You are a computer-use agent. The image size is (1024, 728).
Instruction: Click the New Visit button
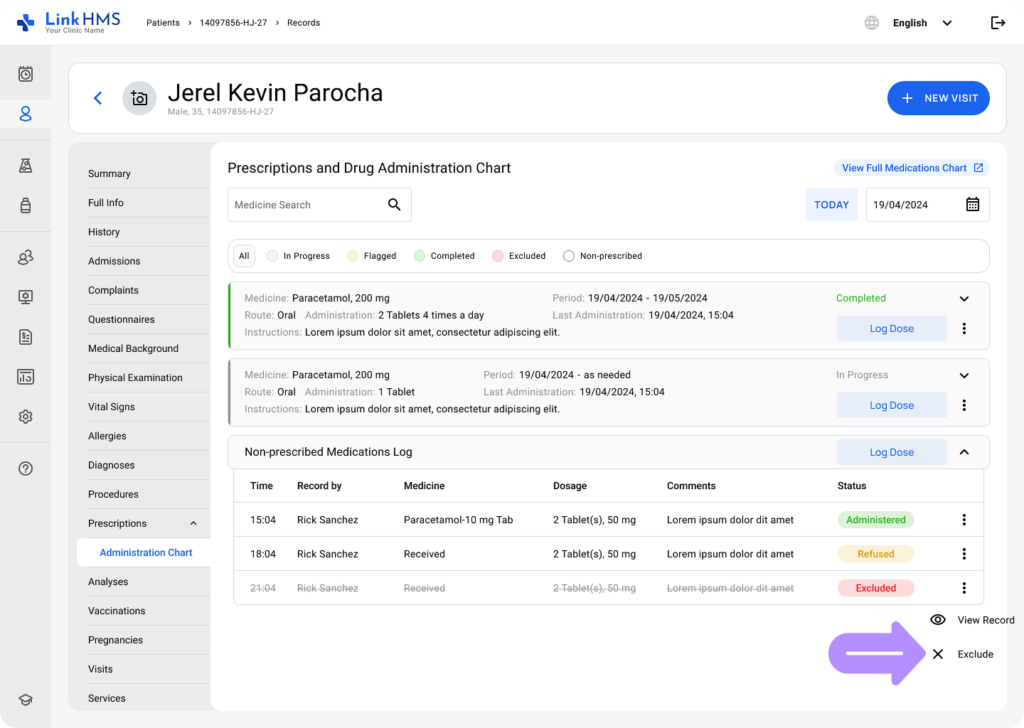click(x=938, y=98)
